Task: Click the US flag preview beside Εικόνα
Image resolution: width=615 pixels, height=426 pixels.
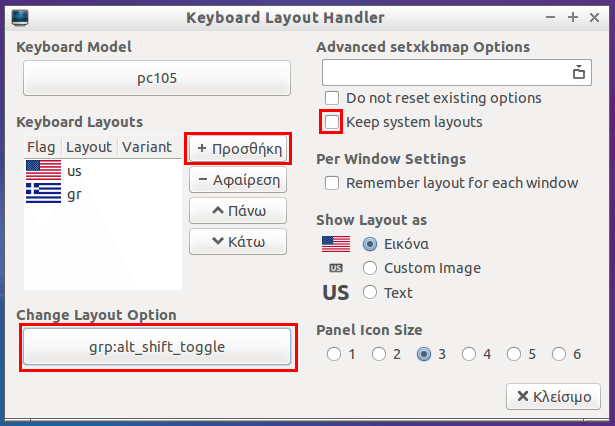Action: 336,244
